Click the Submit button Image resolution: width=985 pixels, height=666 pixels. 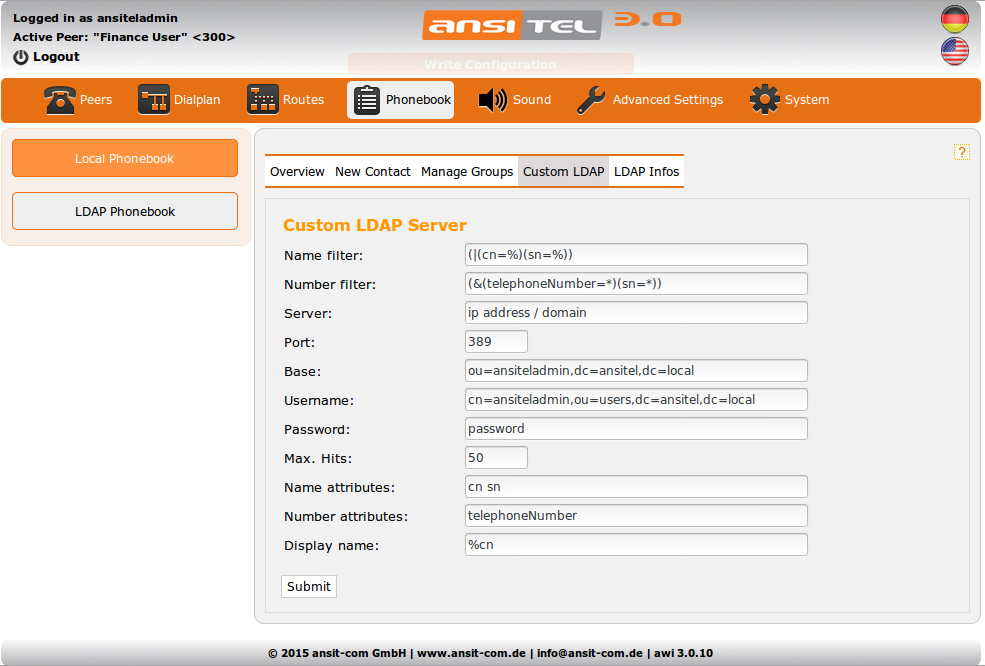[x=308, y=587]
